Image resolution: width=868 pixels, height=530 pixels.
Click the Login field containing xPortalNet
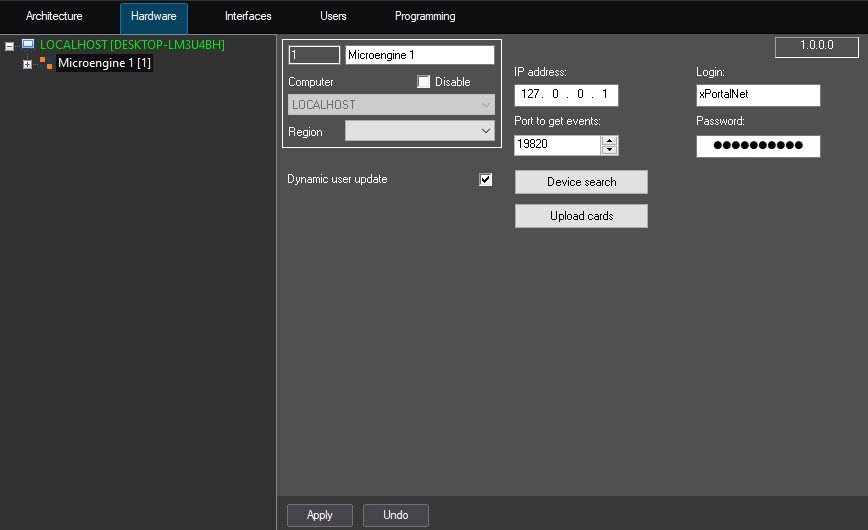point(758,95)
